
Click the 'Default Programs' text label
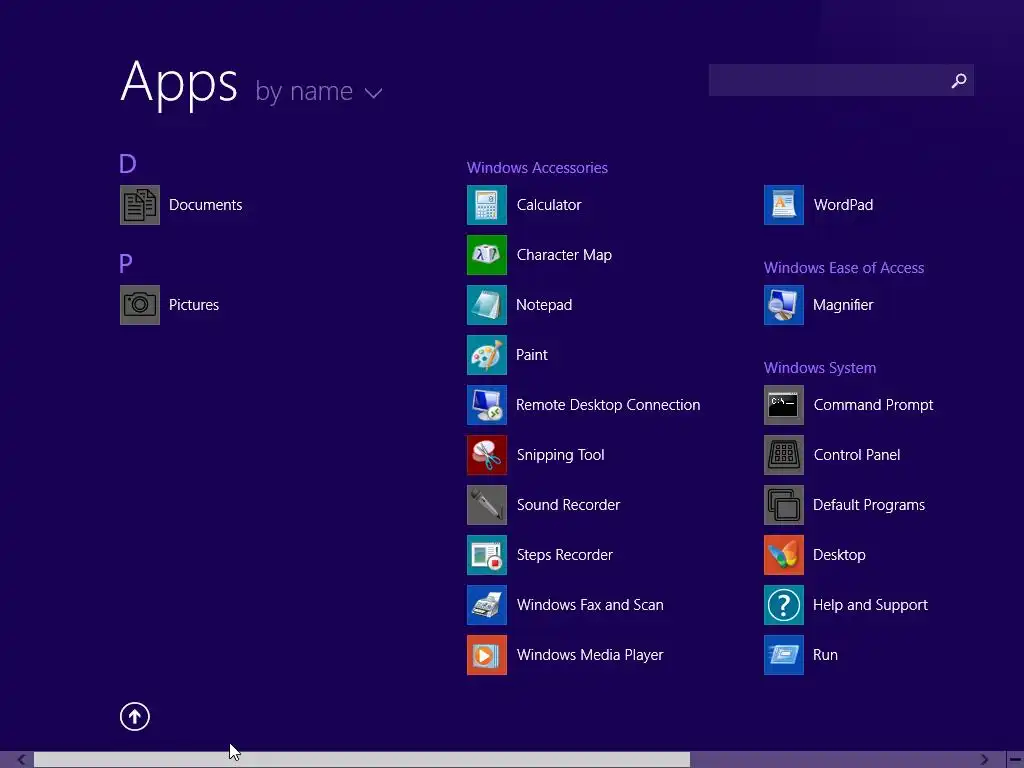point(869,505)
